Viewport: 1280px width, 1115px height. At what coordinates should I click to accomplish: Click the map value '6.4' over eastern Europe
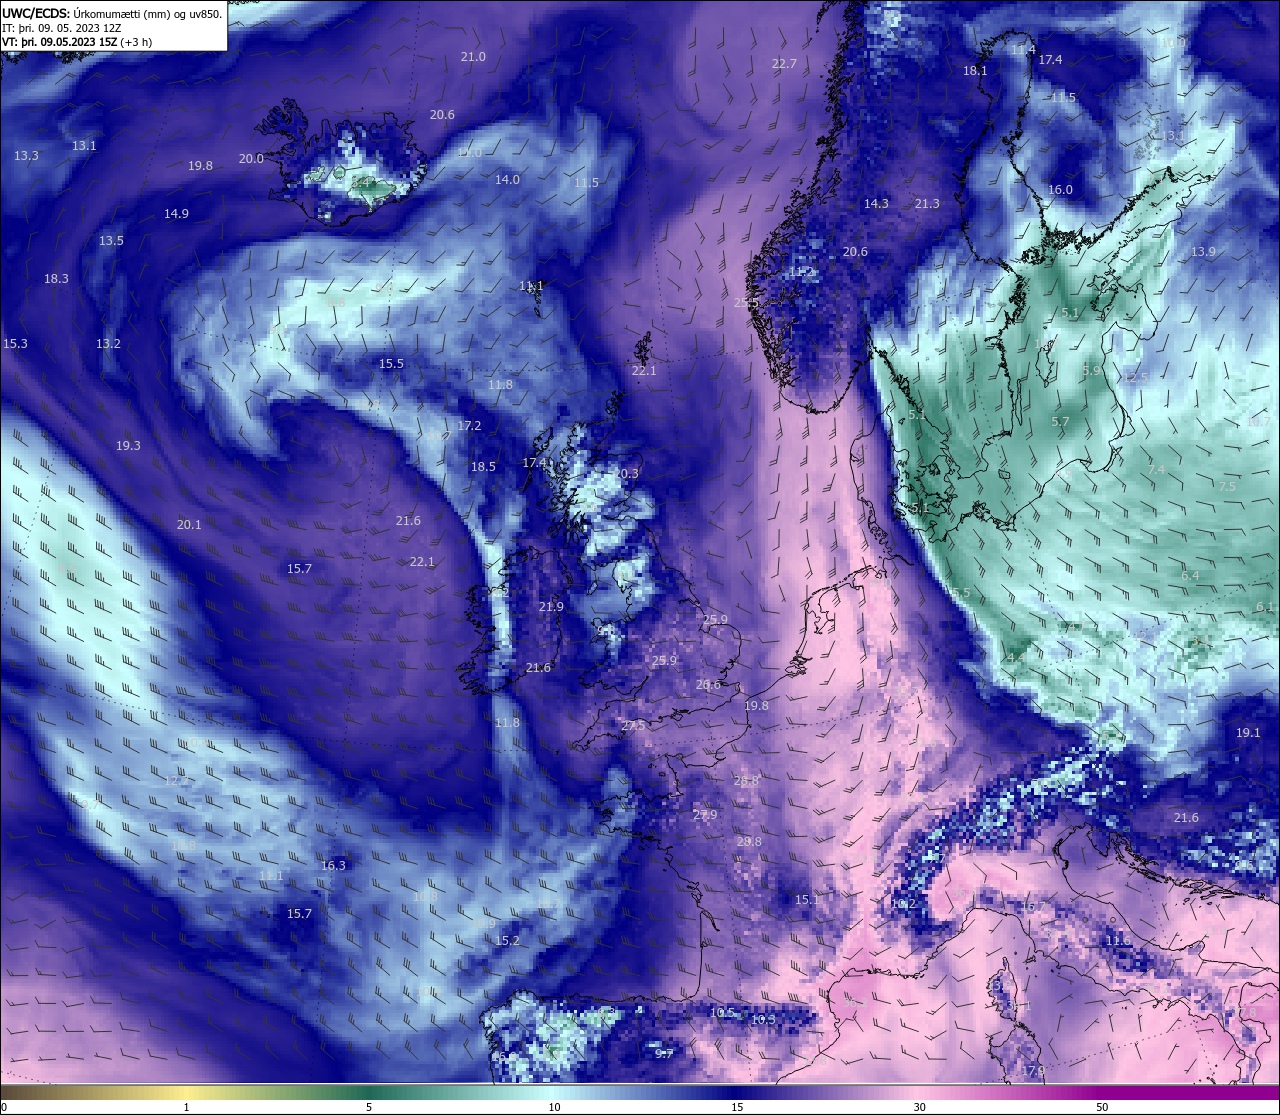pyautogui.click(x=1190, y=576)
